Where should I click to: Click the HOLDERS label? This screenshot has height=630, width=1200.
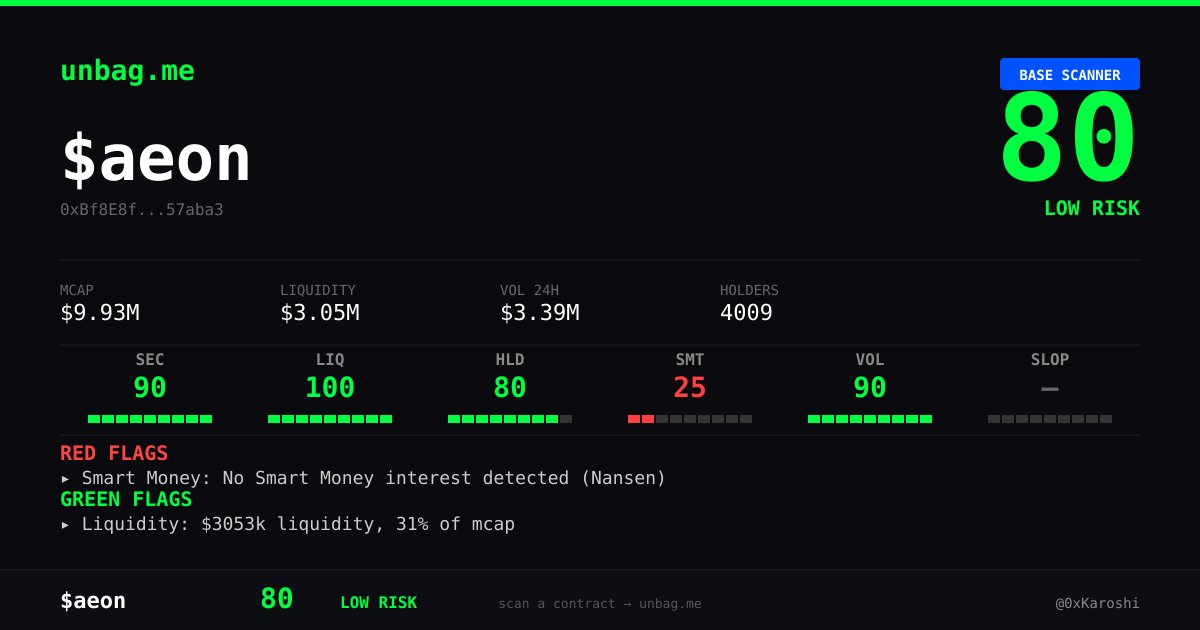tap(749, 291)
